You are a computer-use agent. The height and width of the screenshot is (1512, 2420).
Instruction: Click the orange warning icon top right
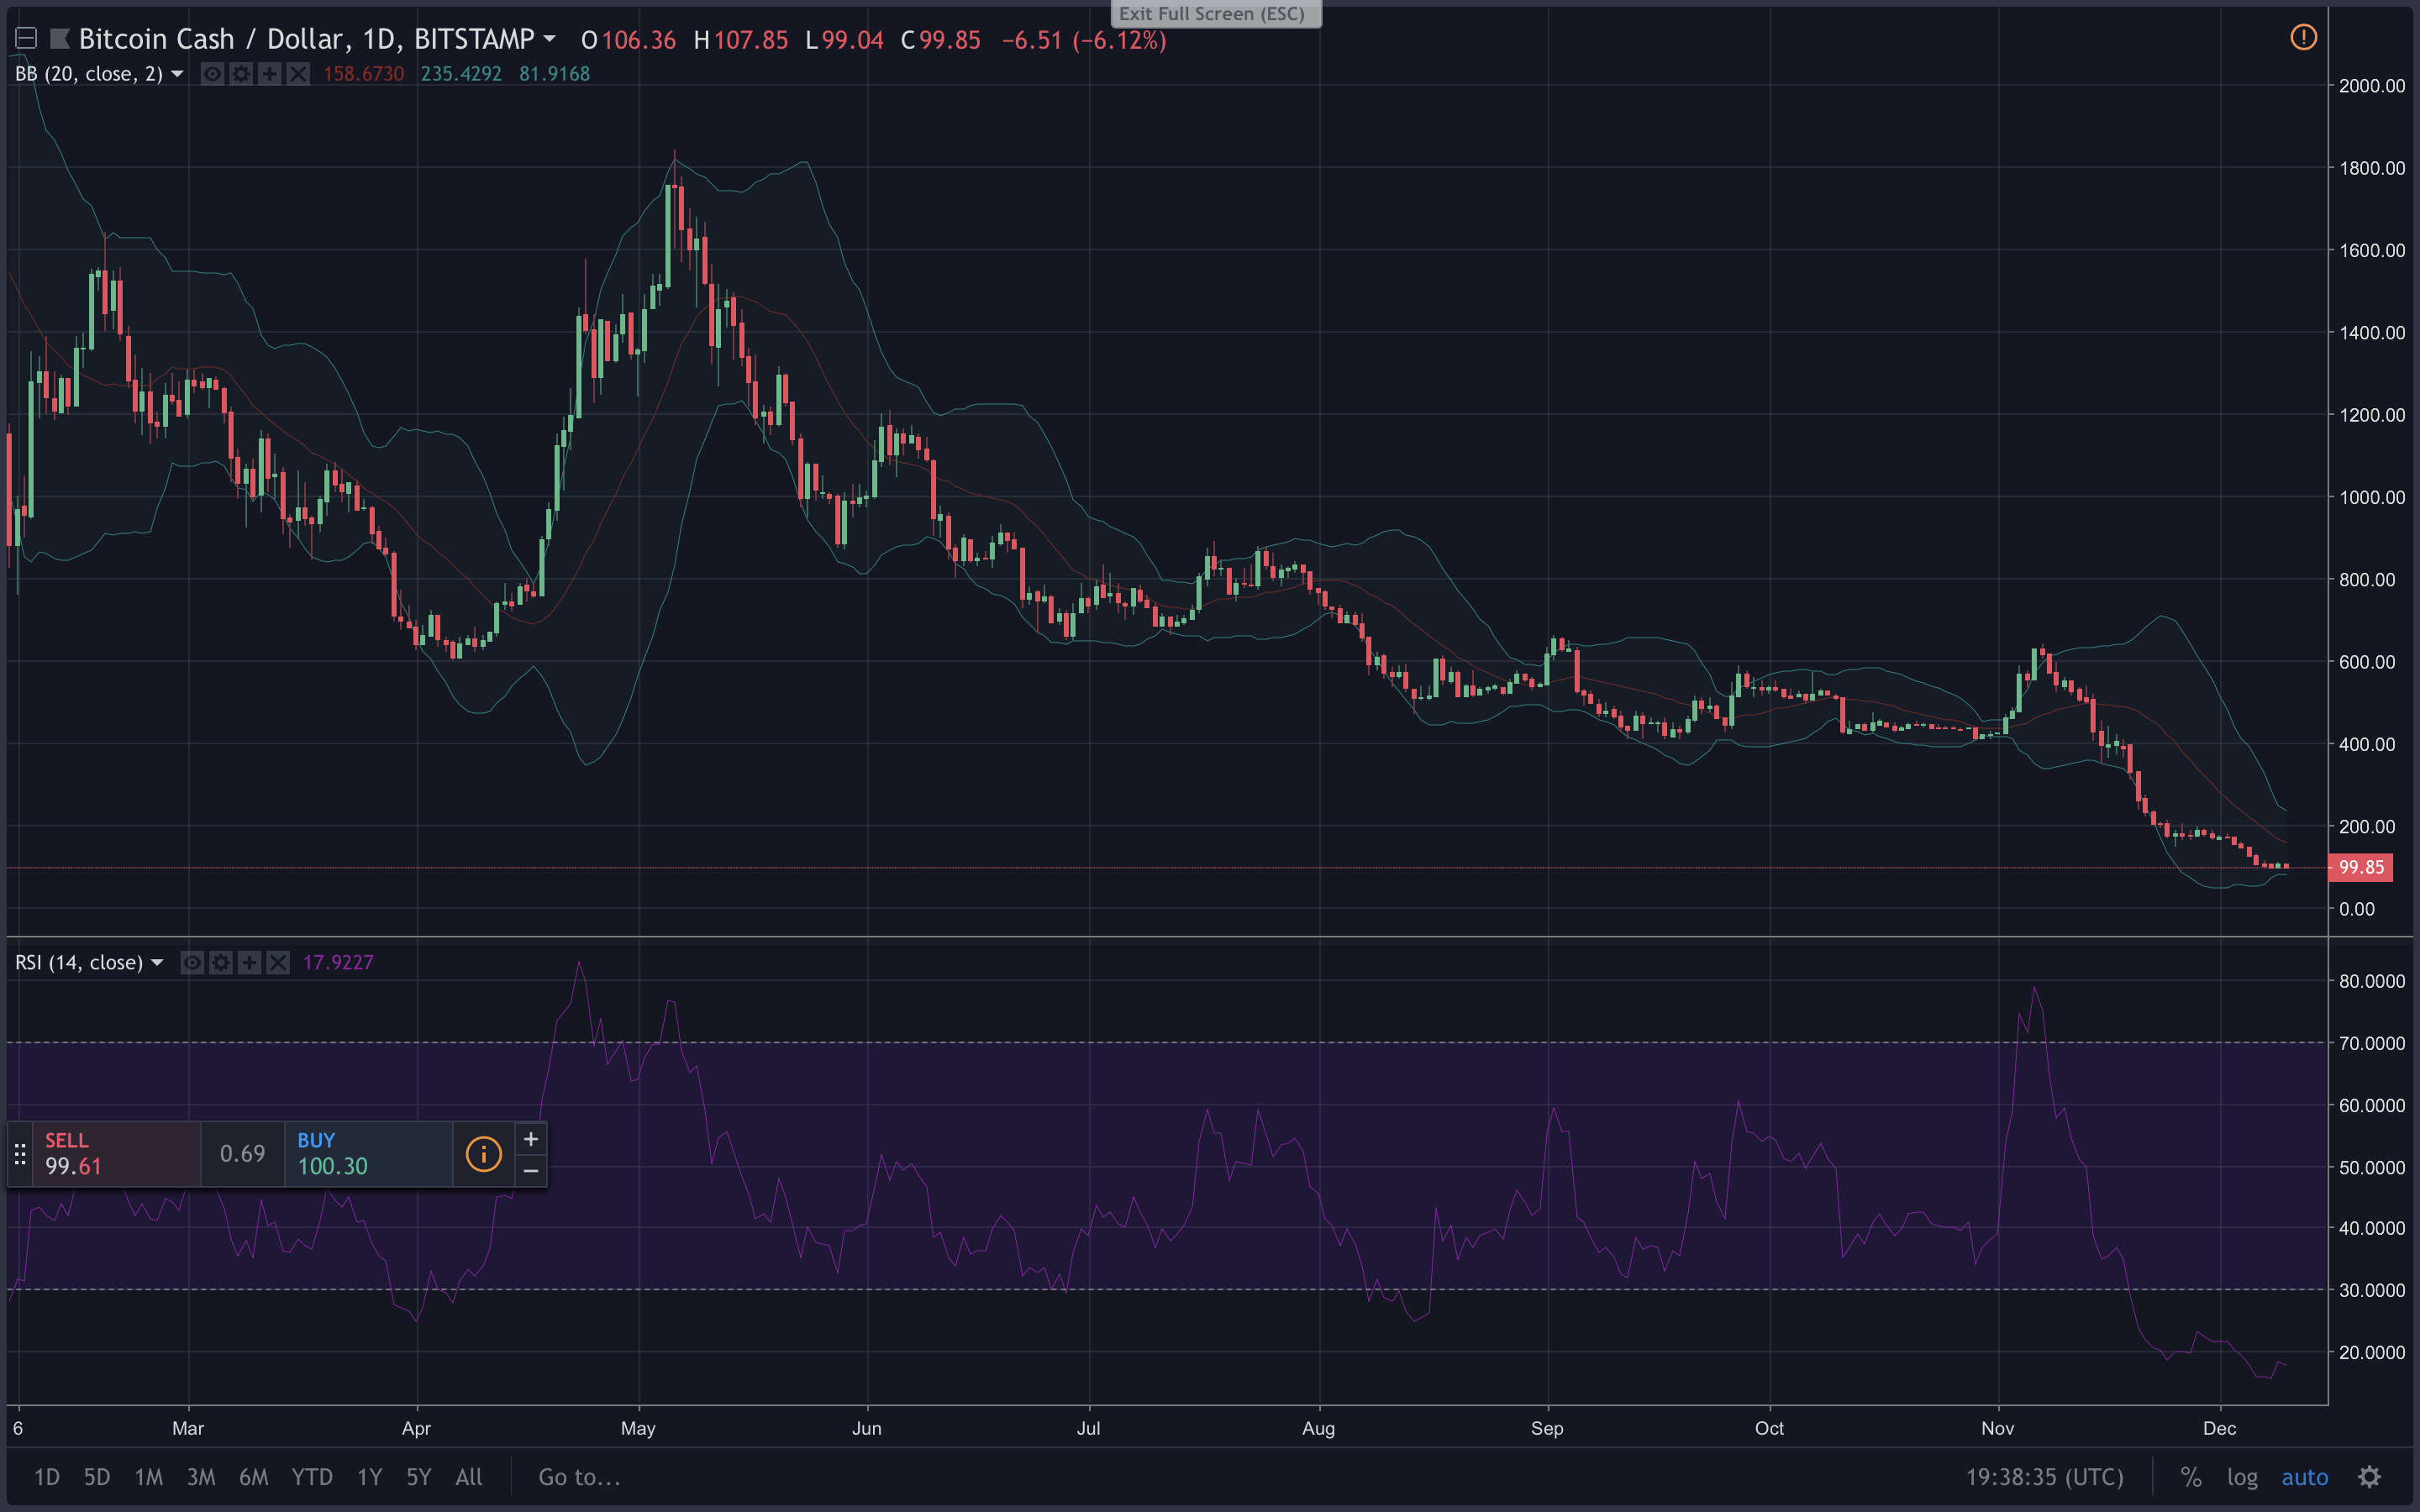pos(2303,38)
